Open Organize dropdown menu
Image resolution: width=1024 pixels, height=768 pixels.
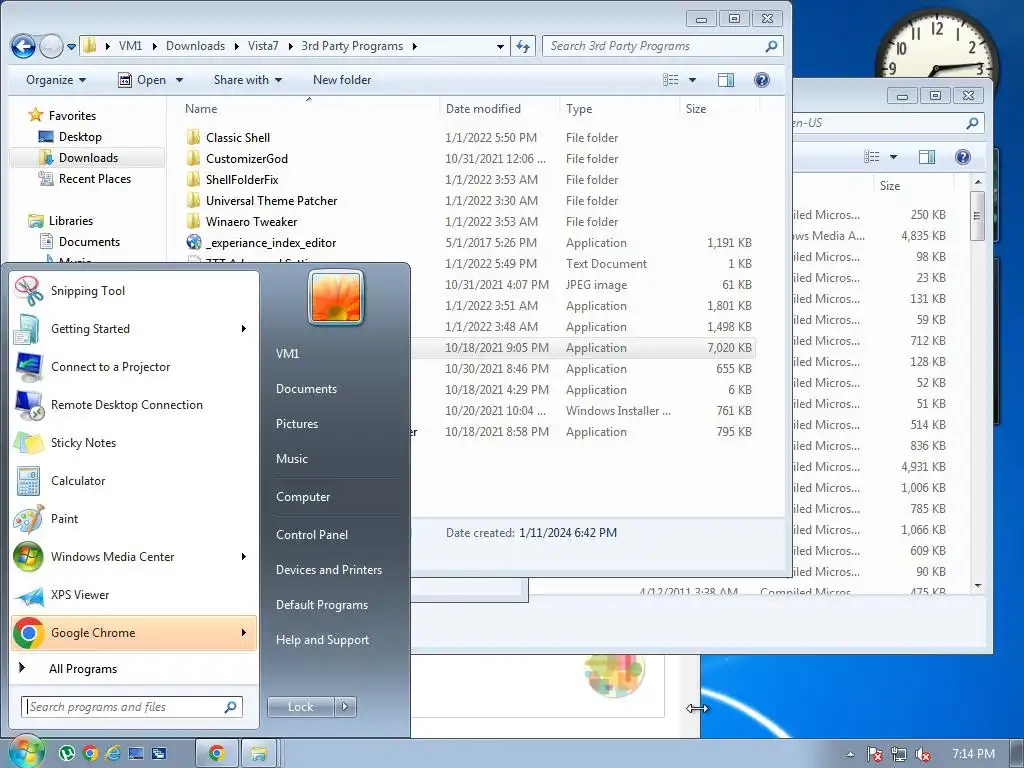(x=56, y=80)
